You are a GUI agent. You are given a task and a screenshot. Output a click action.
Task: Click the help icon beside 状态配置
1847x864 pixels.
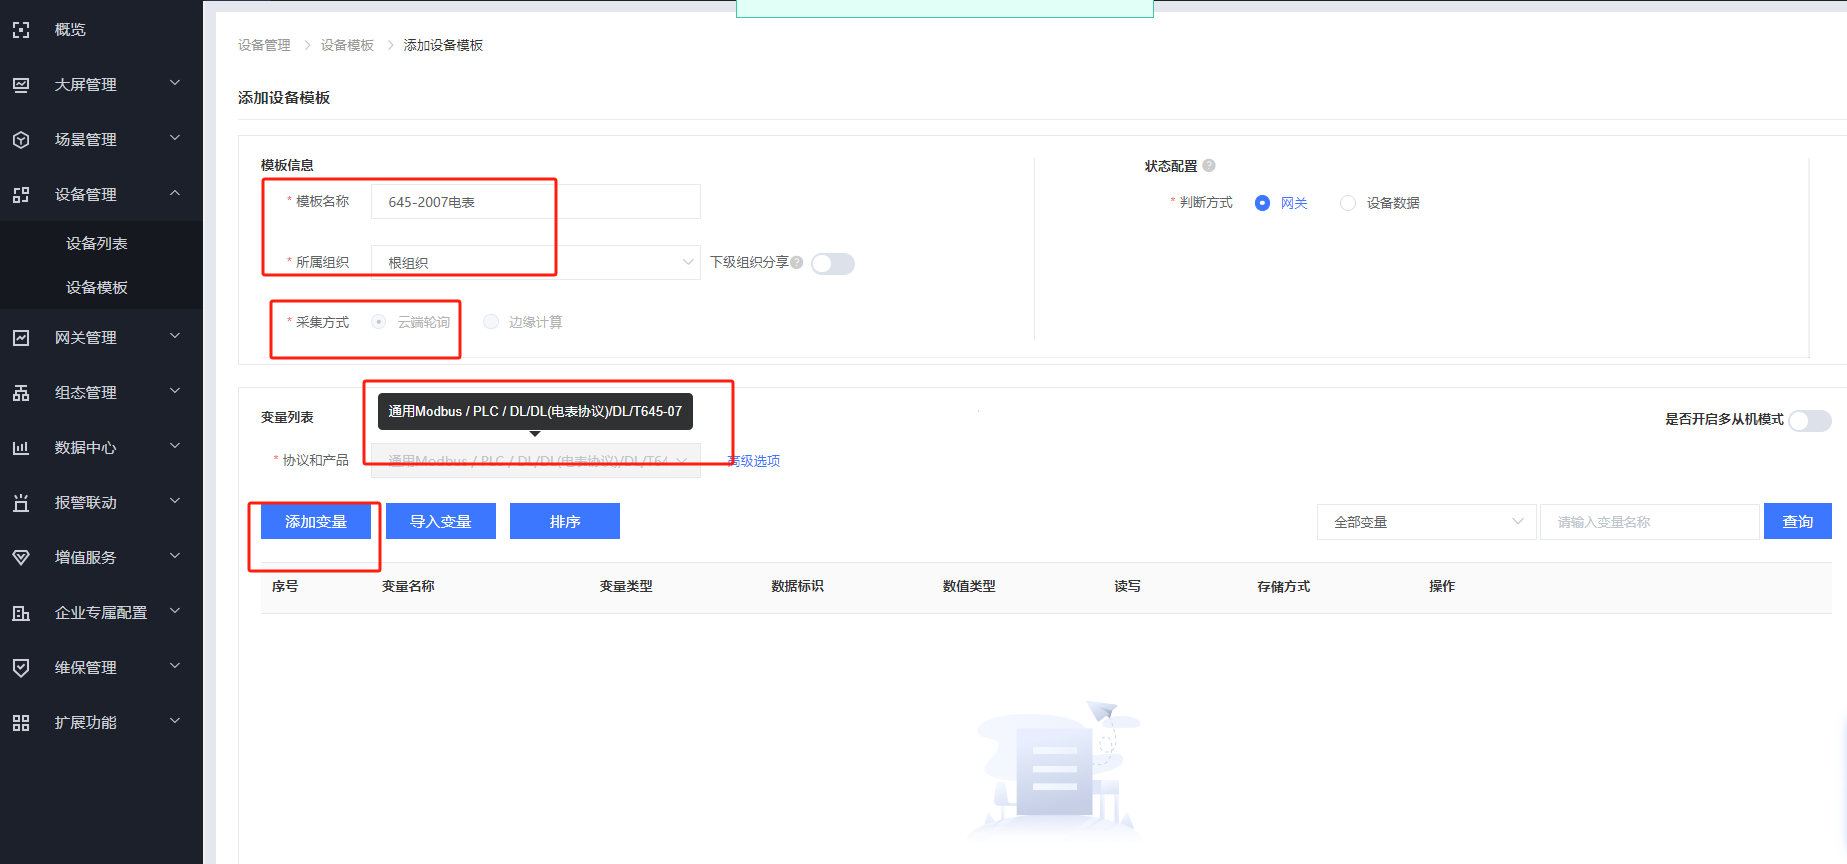click(x=1209, y=166)
